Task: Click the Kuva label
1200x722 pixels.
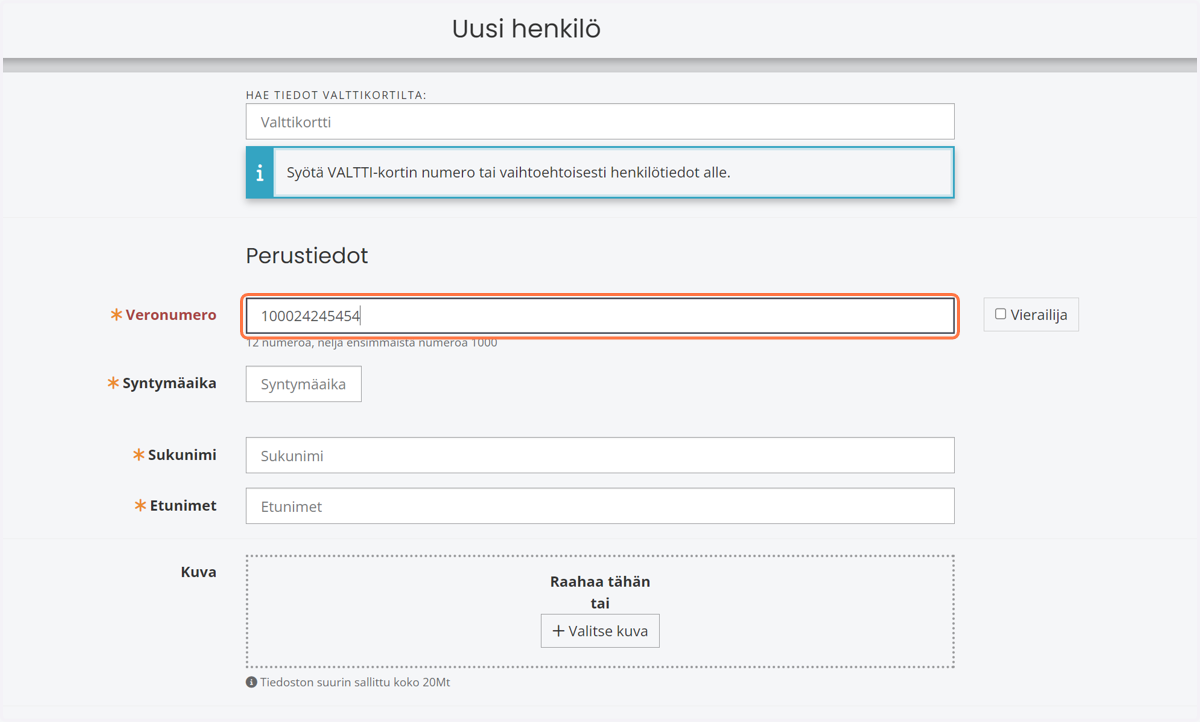Action: [198, 572]
